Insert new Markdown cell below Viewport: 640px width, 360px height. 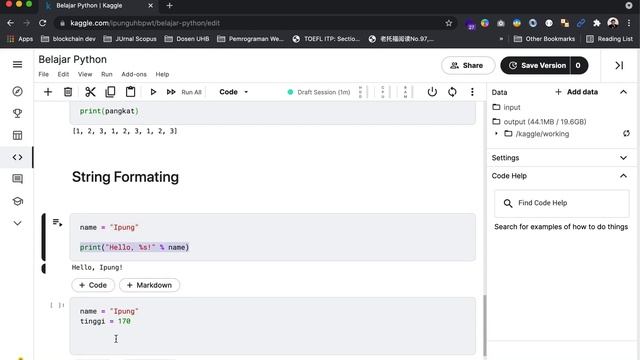point(149,285)
